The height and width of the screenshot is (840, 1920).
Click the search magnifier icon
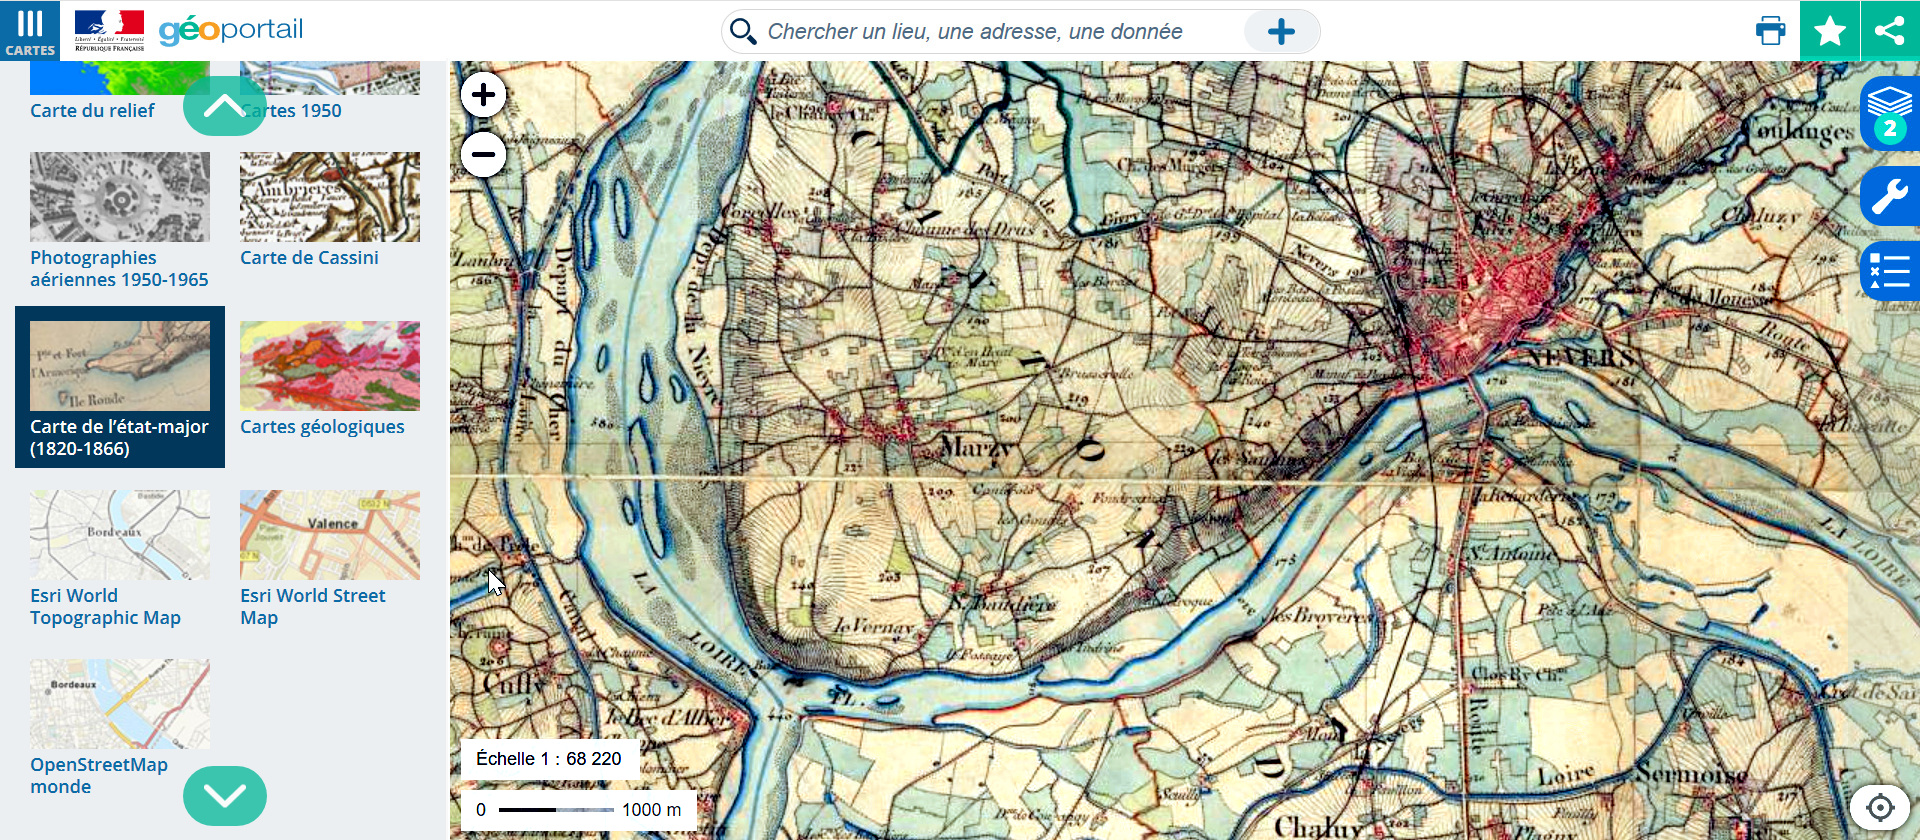pyautogui.click(x=743, y=31)
